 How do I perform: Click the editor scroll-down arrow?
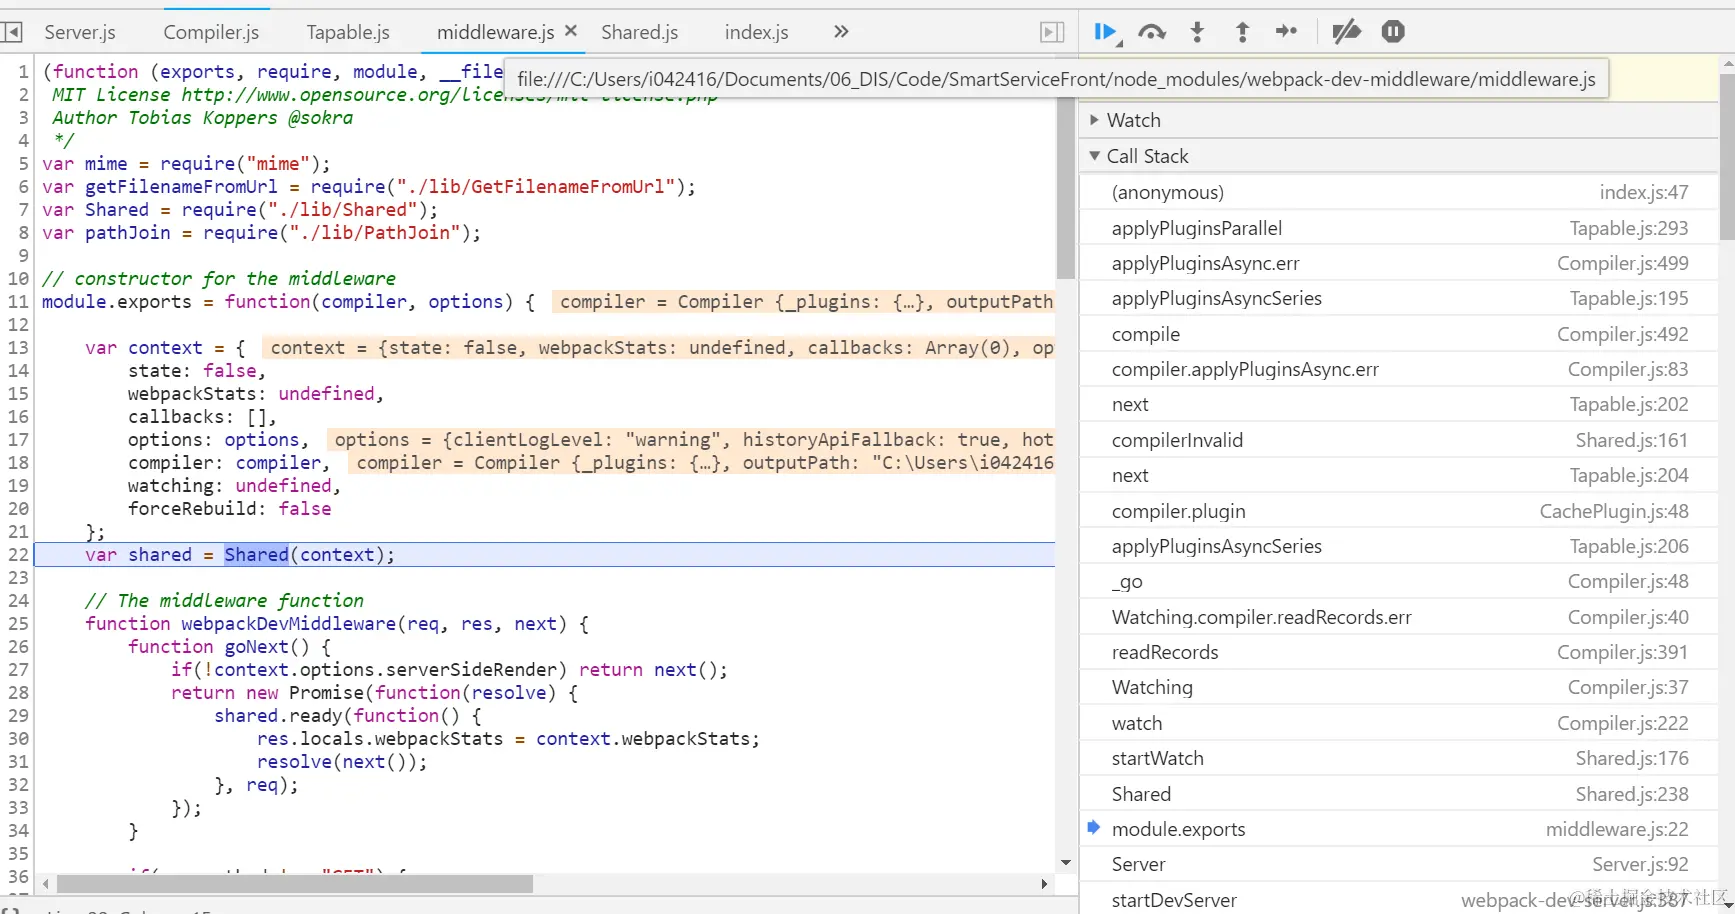[x=1065, y=862]
